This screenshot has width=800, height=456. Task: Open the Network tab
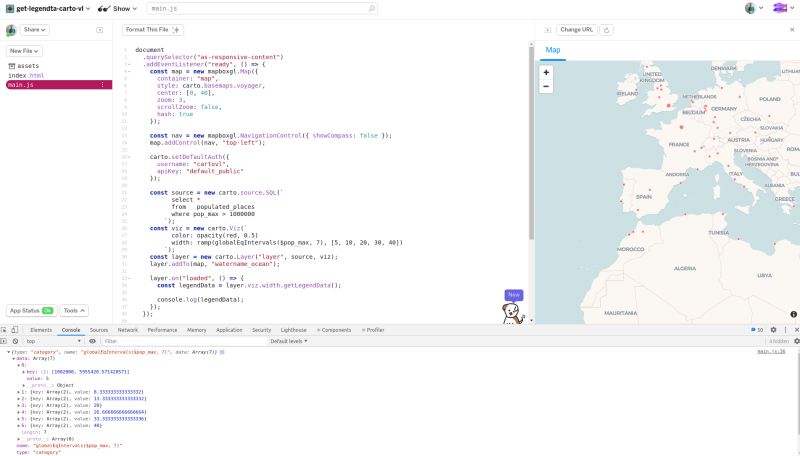pyautogui.click(x=128, y=330)
